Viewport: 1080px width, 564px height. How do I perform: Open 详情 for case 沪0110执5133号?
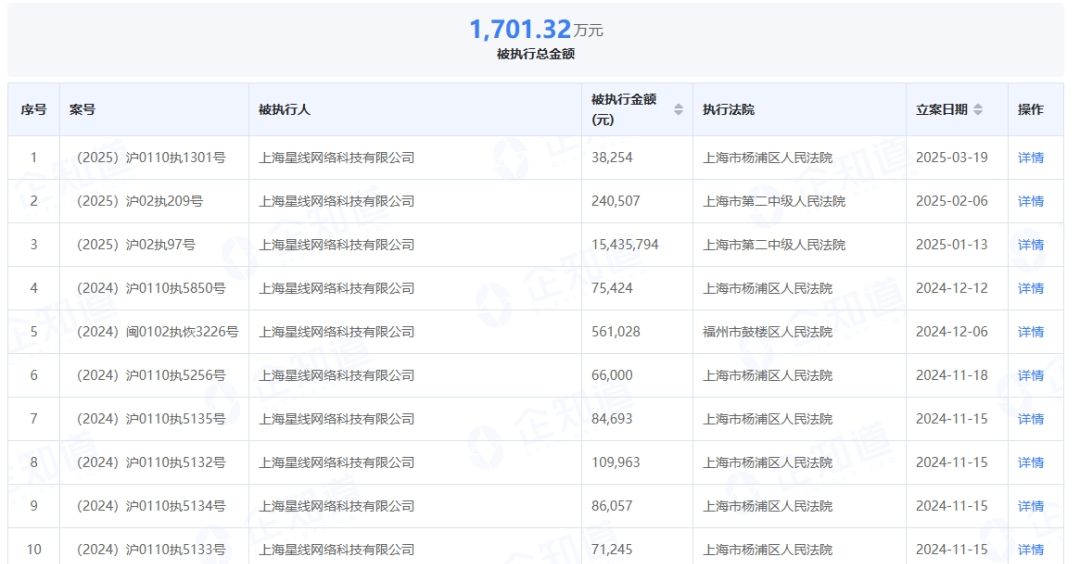point(1030,550)
